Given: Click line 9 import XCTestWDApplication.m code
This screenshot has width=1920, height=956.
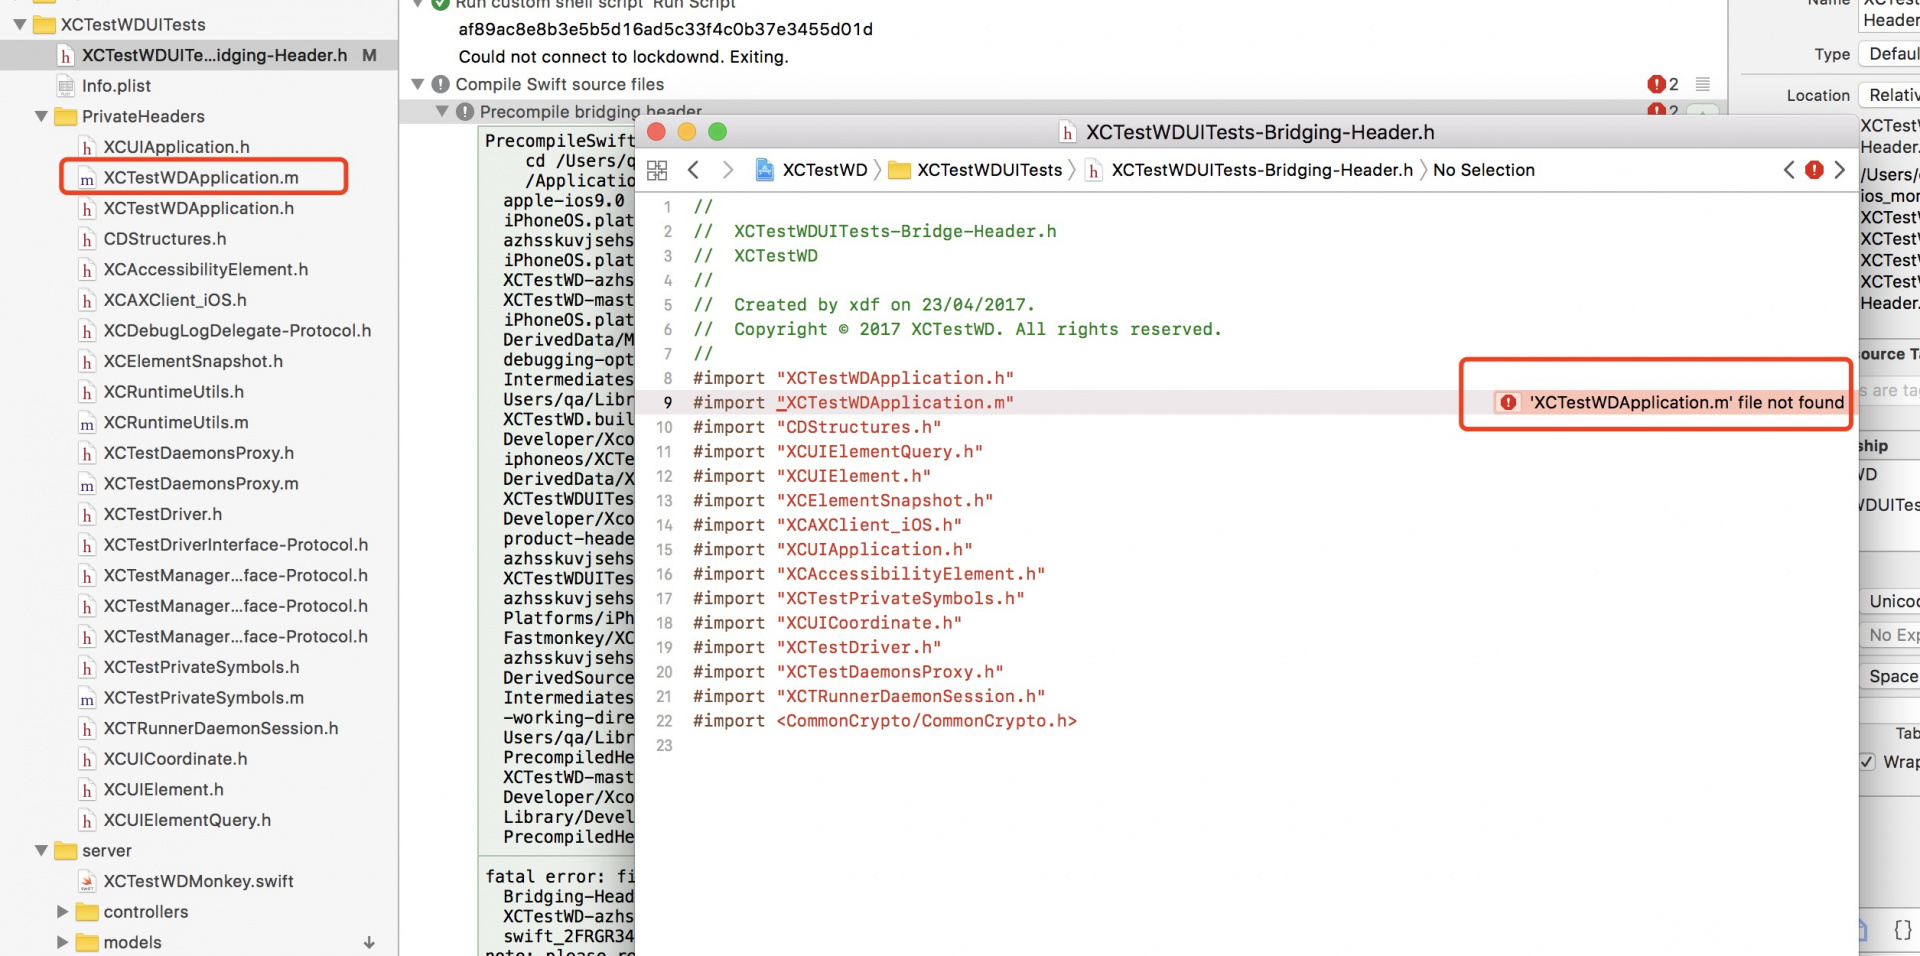Looking at the screenshot, I should coord(853,402).
